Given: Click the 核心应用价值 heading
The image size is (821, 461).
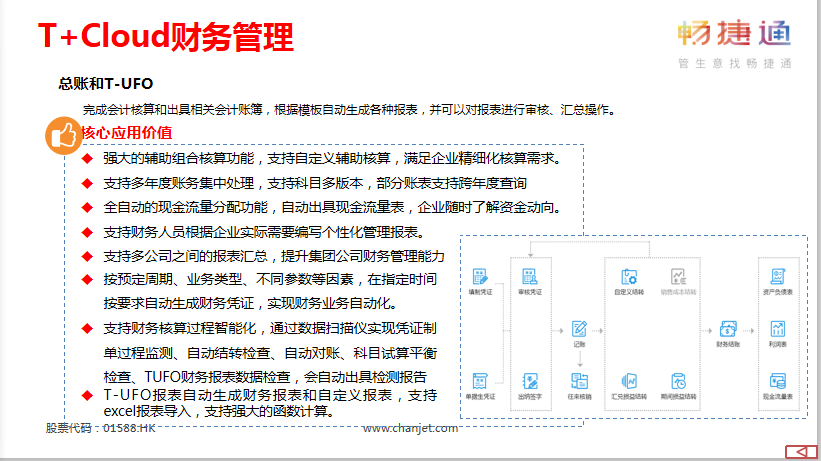Looking at the screenshot, I should point(127,133).
